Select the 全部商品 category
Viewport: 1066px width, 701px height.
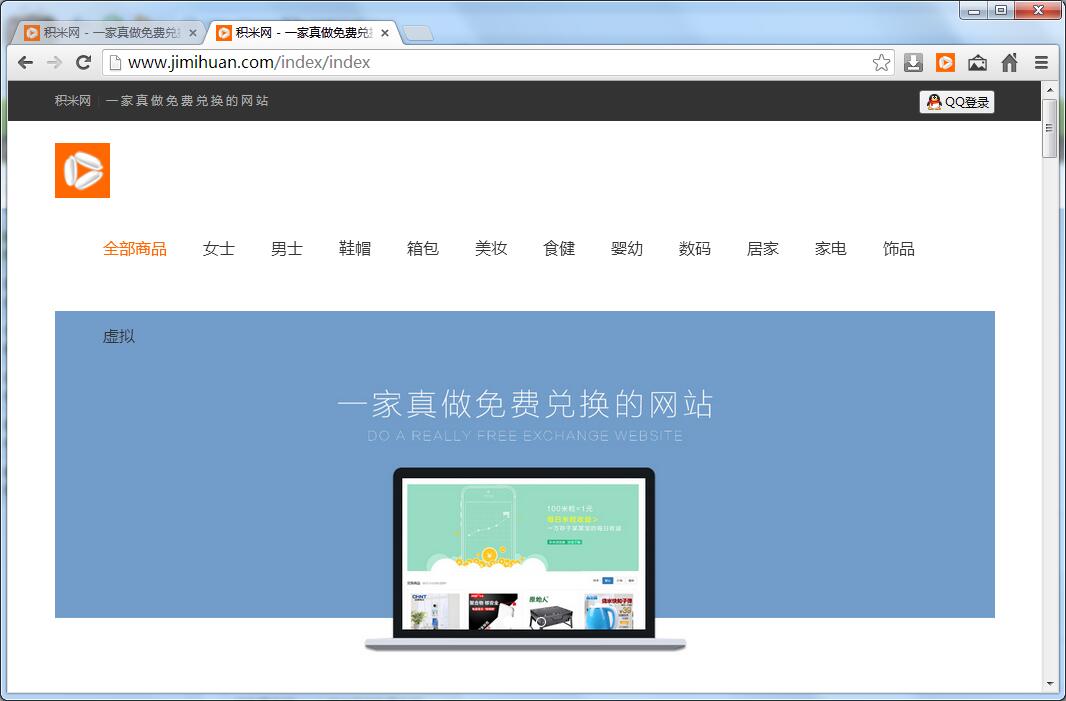135,249
